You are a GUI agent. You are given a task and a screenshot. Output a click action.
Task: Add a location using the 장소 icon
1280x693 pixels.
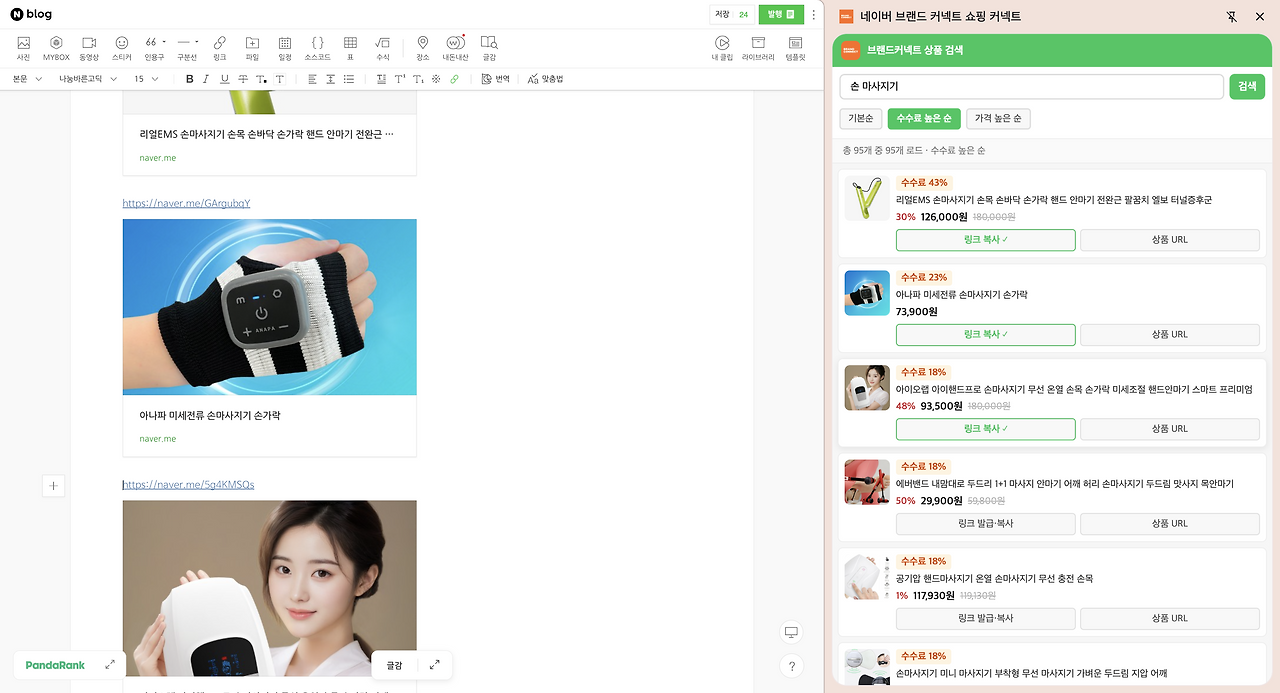(x=421, y=46)
